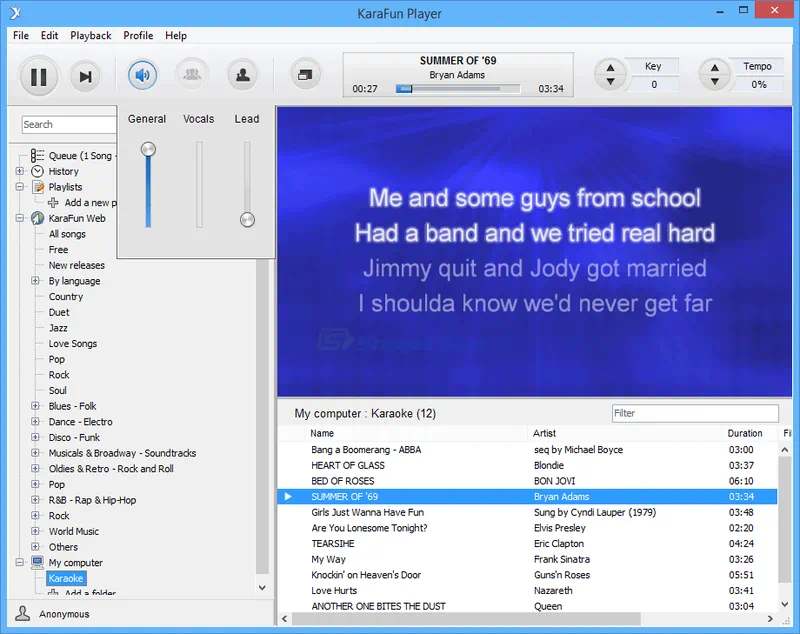Seek in the song progress bar
The width and height of the screenshot is (800, 634).
(458, 89)
